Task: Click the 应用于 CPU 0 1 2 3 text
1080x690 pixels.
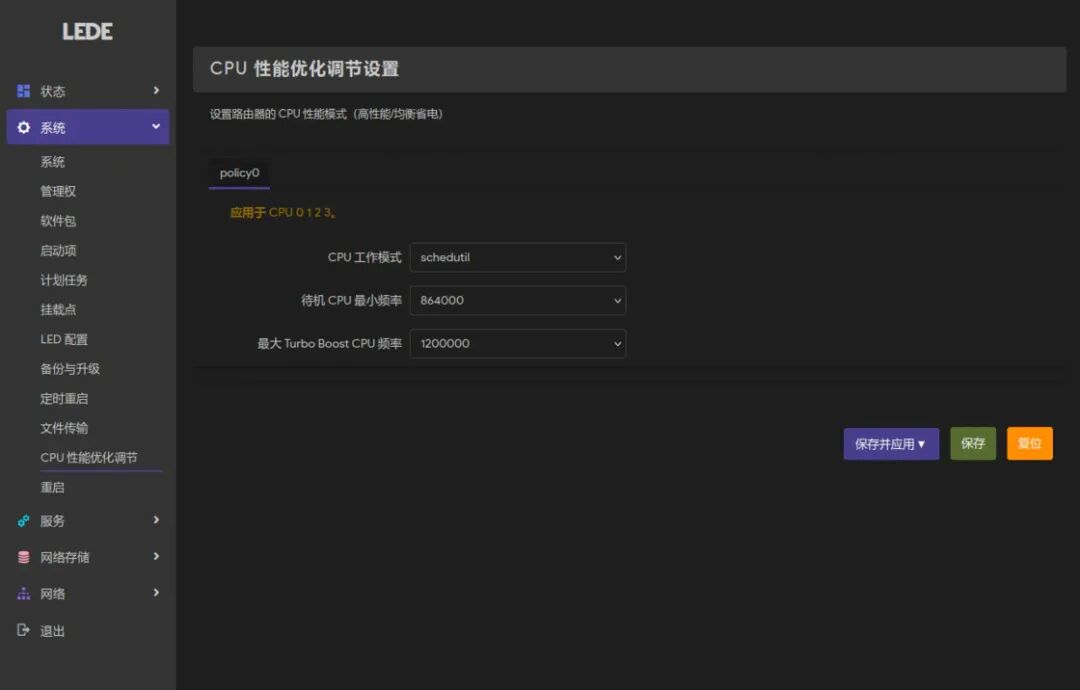Action: point(283,213)
